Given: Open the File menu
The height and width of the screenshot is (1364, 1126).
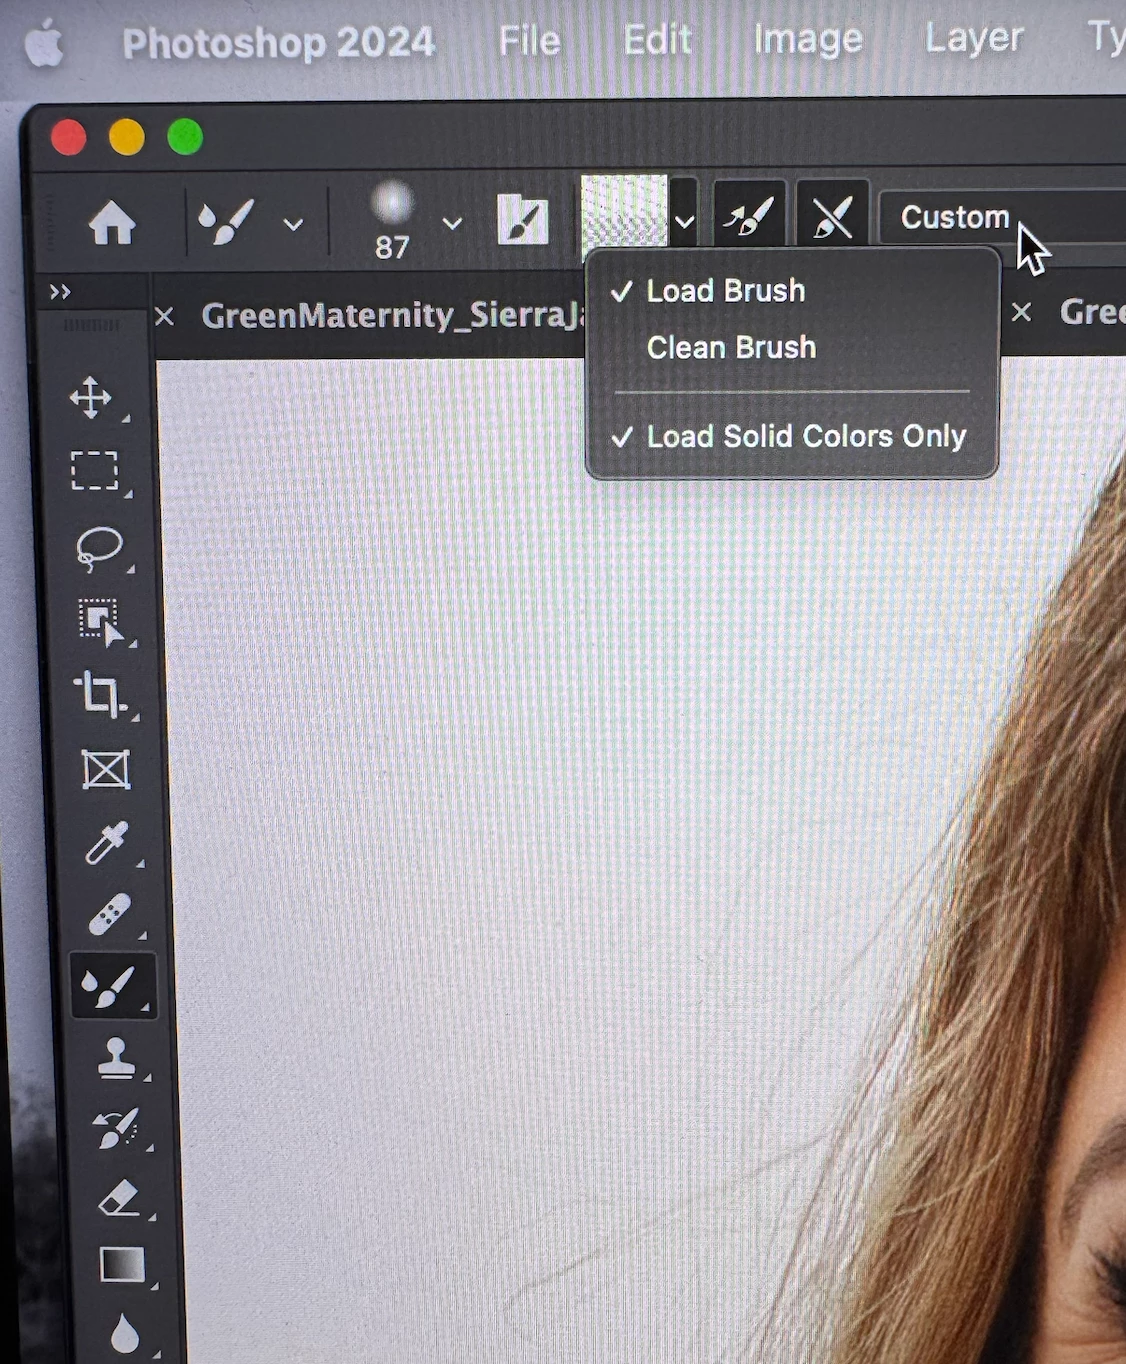Looking at the screenshot, I should pyautogui.click(x=529, y=41).
